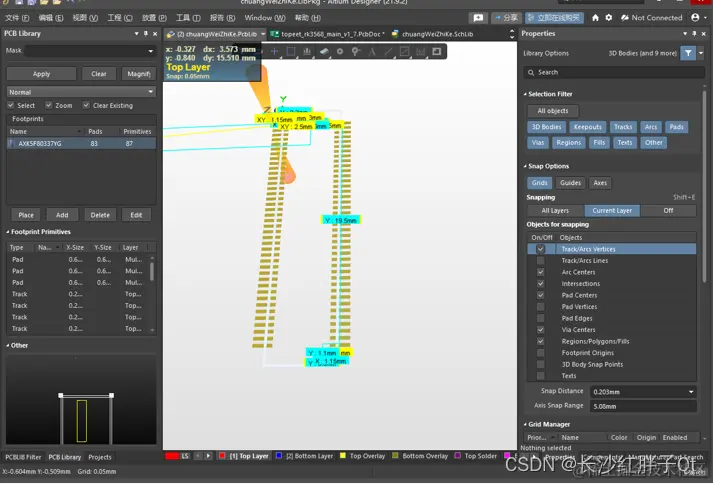Select the place via tool
This screenshot has width=713, height=485.
[356, 51]
